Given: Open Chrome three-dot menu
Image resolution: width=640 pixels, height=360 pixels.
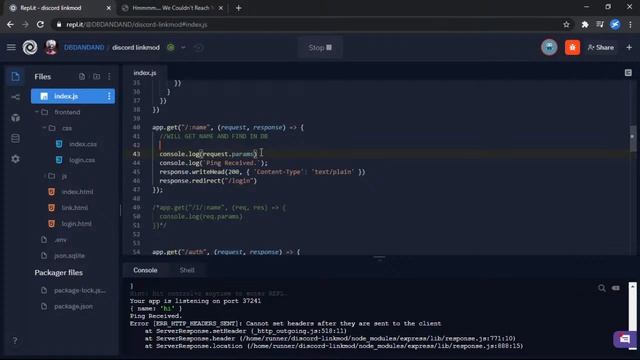Looking at the screenshot, I should (x=631, y=24).
